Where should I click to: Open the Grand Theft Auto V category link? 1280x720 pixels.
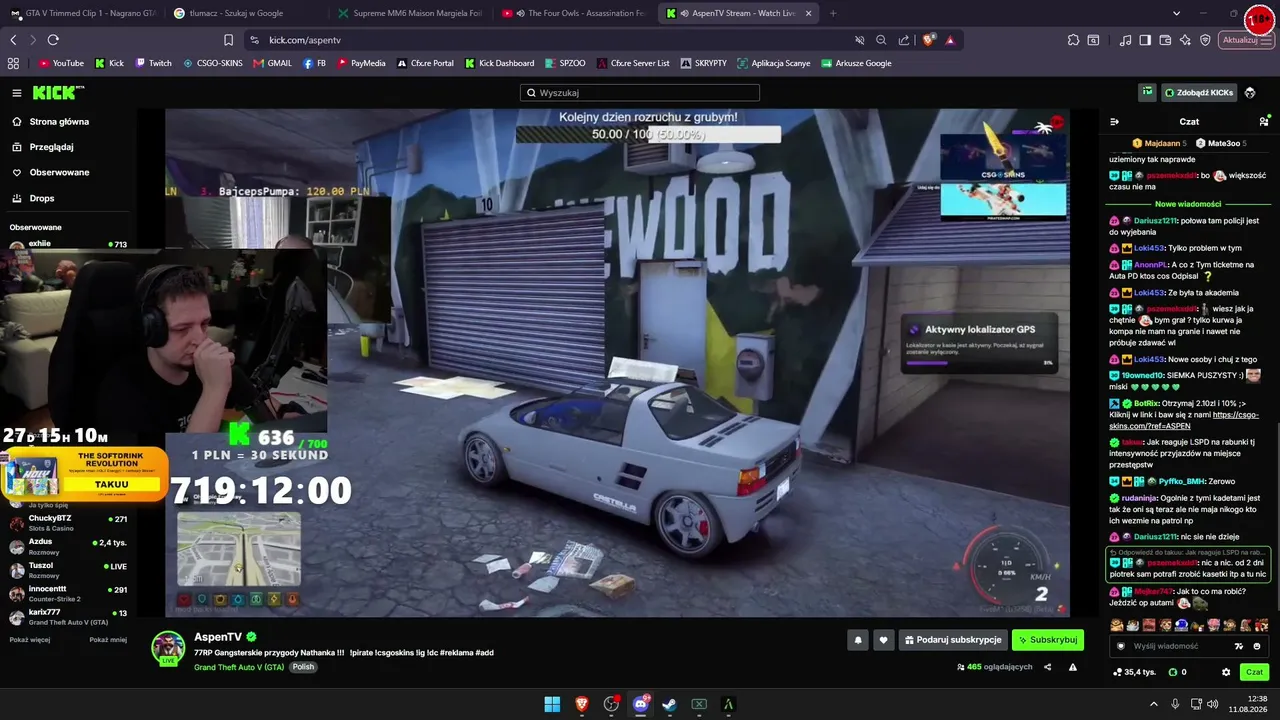click(x=238, y=667)
